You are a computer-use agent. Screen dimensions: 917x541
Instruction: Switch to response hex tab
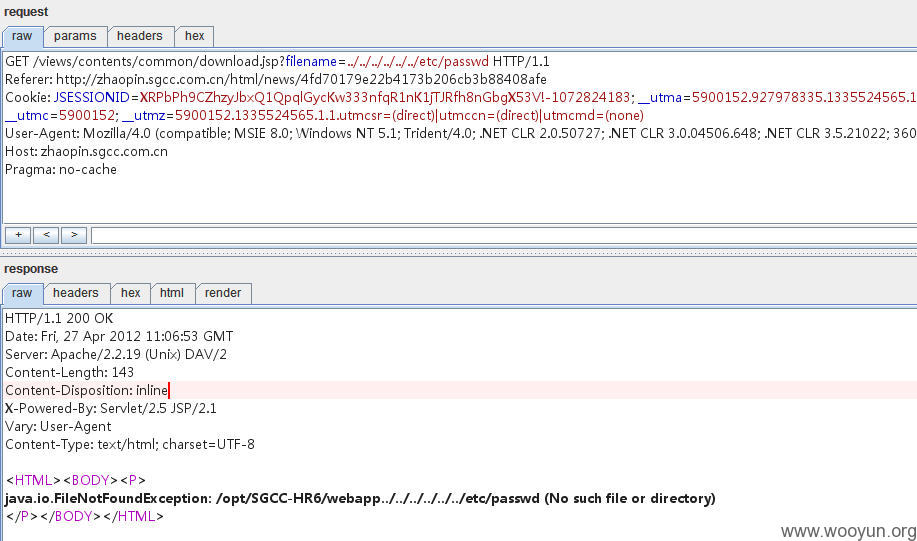tap(130, 293)
